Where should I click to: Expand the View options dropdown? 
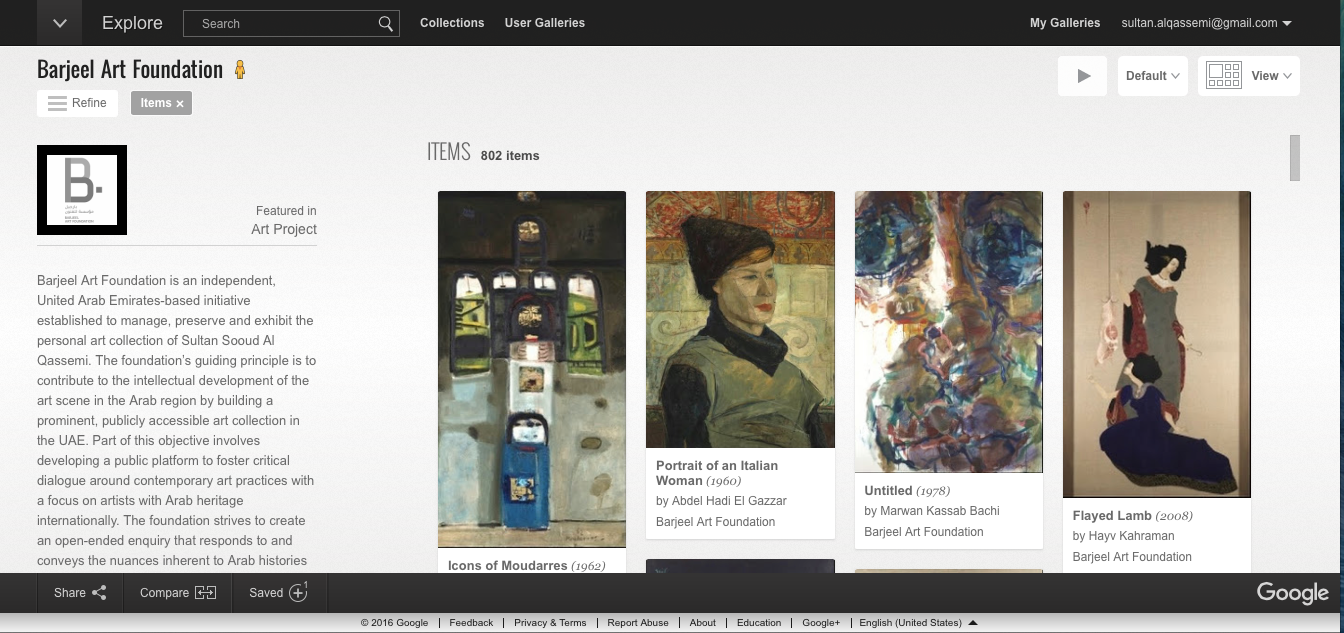coord(1272,76)
